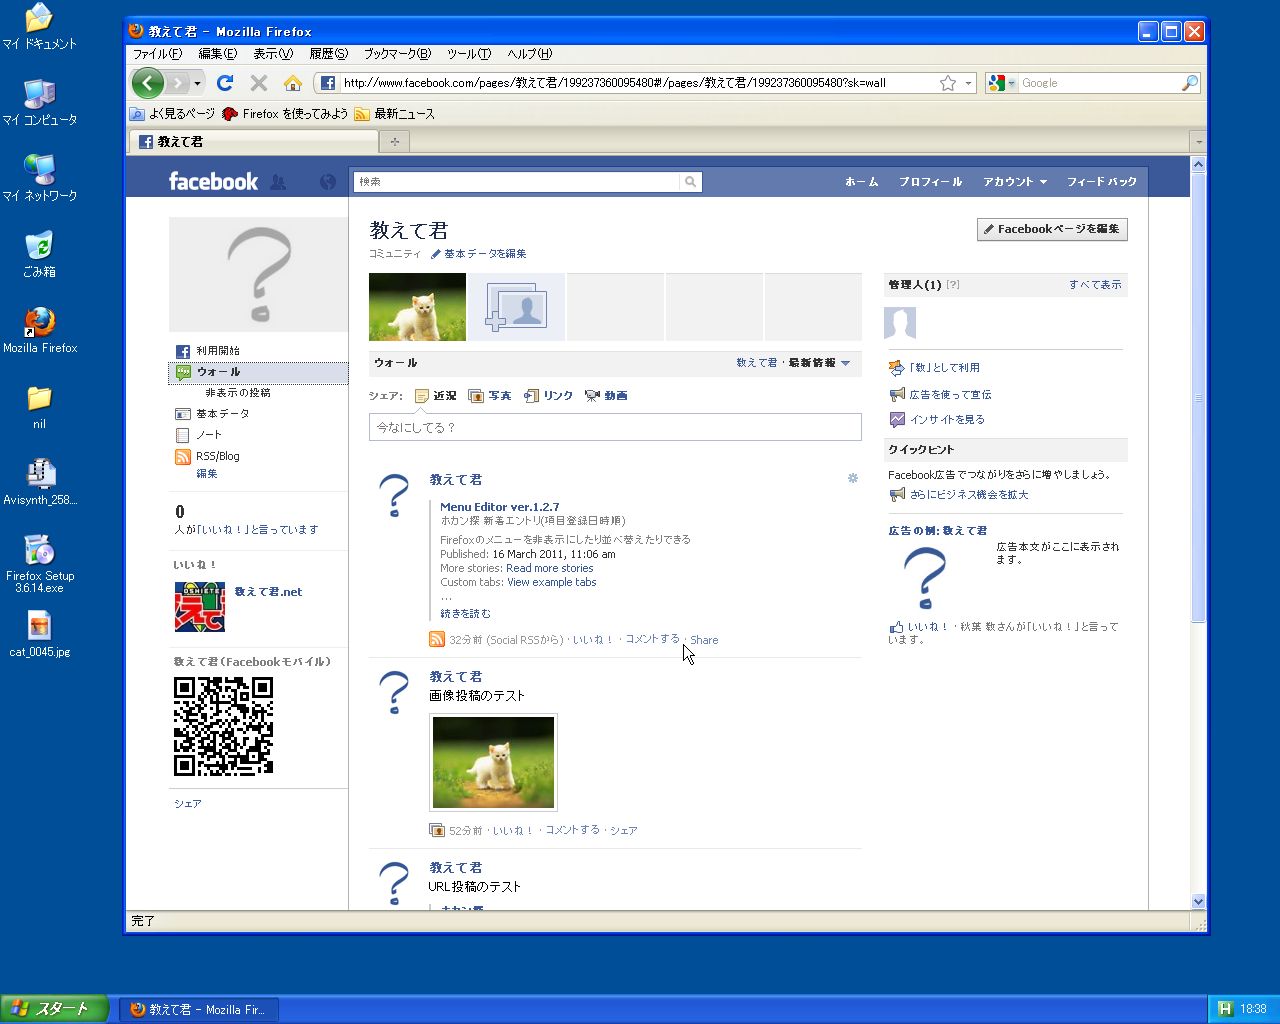Screen dimensions: 1280x1024
Task: Select 写真 share option
Action: coord(490,396)
